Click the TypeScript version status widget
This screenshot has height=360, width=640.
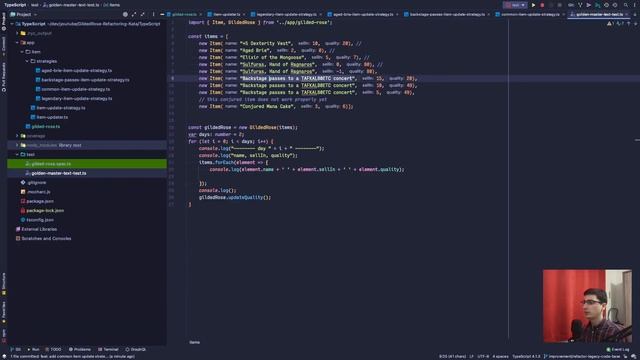526,356
